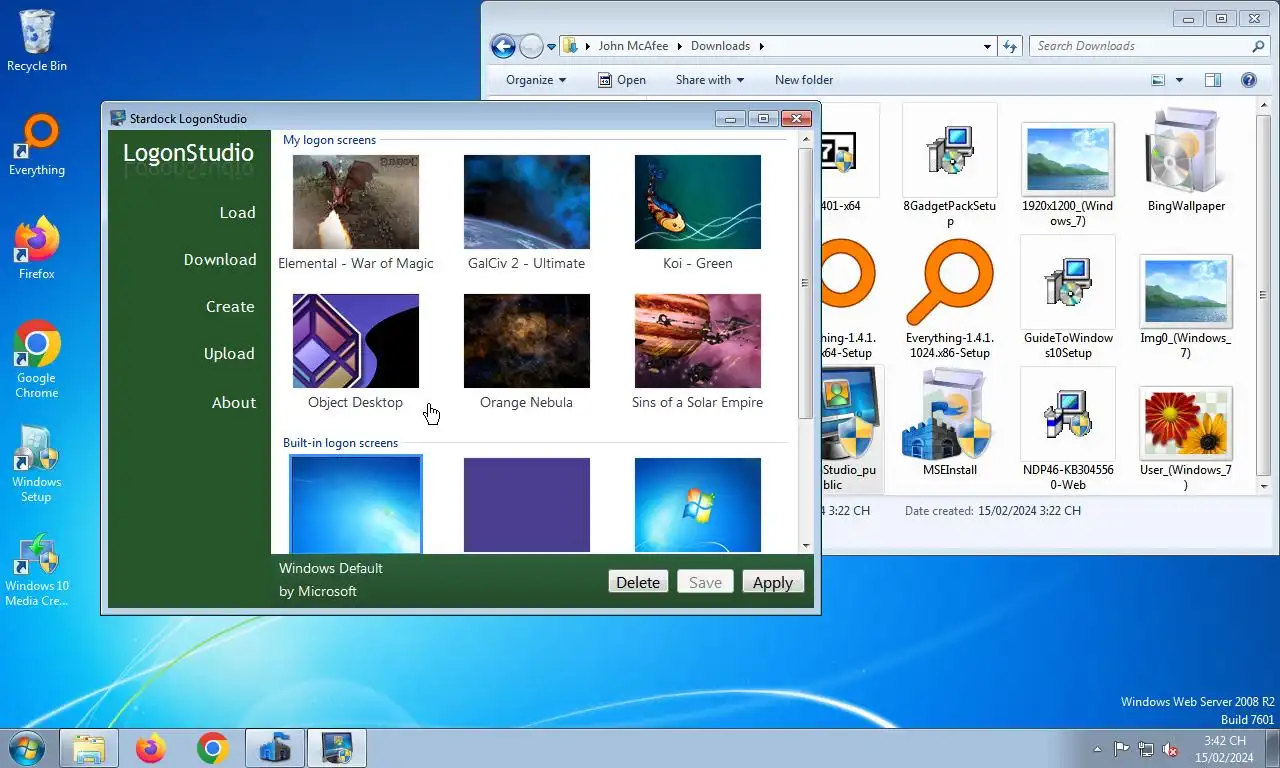Open Explorer help icon
Image resolution: width=1280 pixels, height=768 pixels.
pos(1248,80)
